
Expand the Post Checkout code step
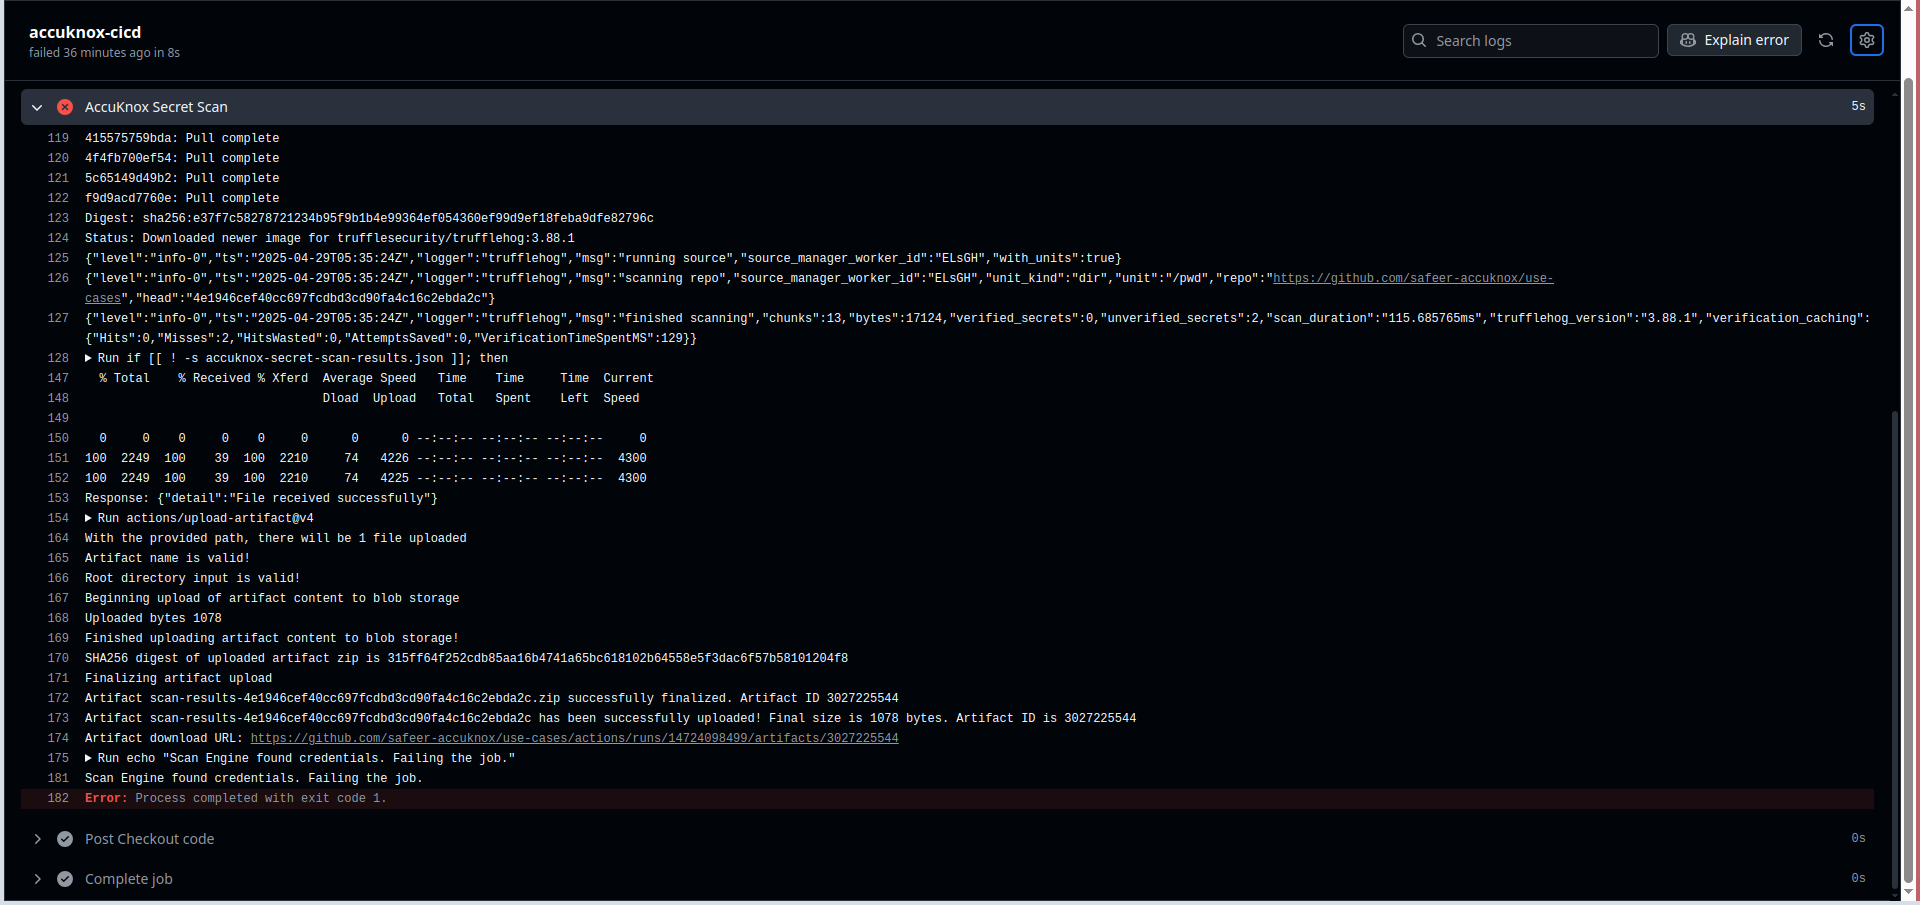click(37, 839)
